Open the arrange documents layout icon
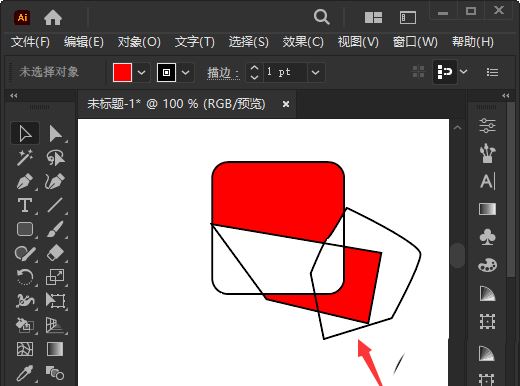 pyautogui.click(x=373, y=17)
